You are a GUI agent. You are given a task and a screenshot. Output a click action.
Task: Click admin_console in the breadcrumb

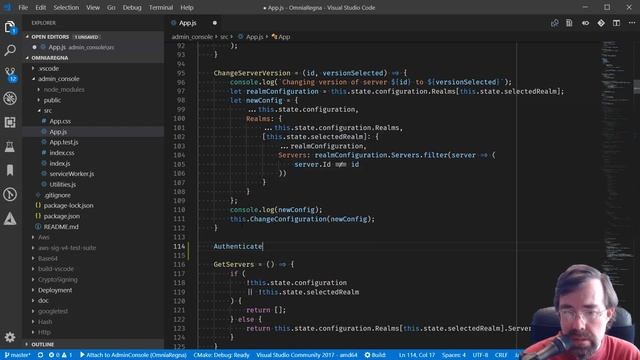pyautogui.click(x=192, y=37)
